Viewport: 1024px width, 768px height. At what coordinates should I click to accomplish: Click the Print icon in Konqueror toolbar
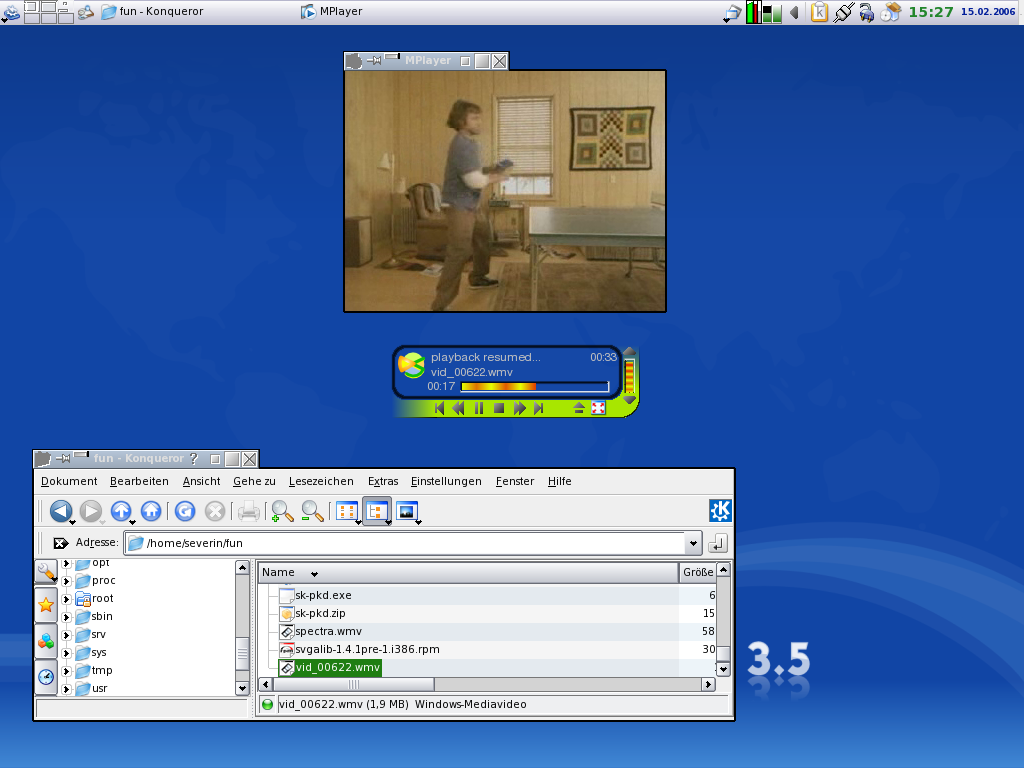coord(248,511)
